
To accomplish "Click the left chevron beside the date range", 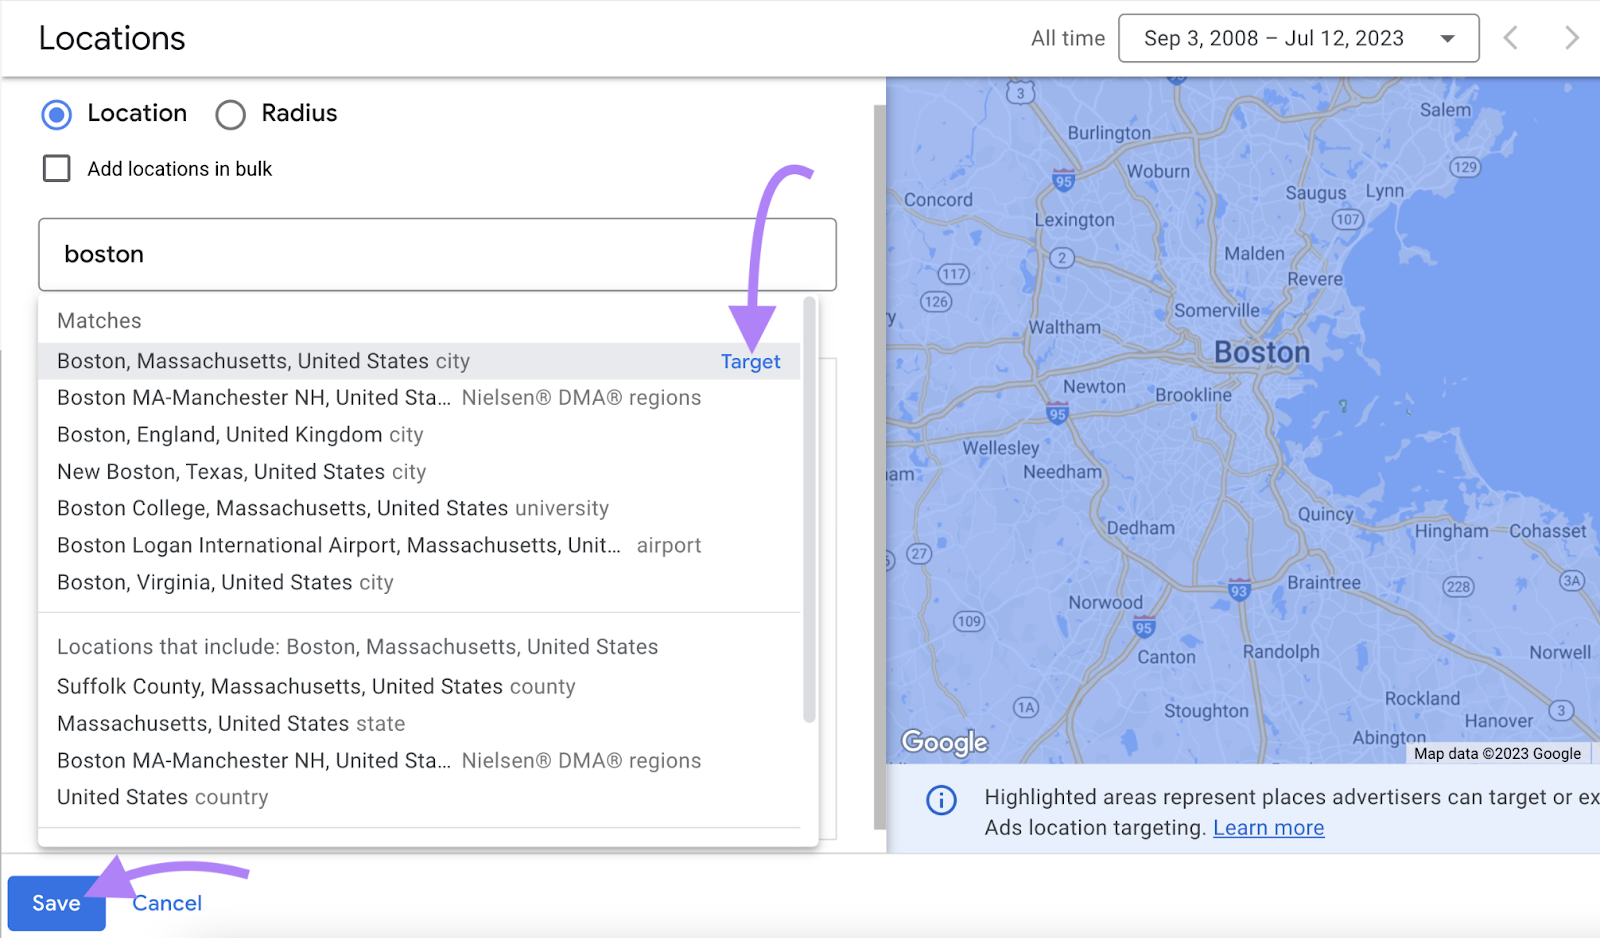I will [x=1510, y=37].
